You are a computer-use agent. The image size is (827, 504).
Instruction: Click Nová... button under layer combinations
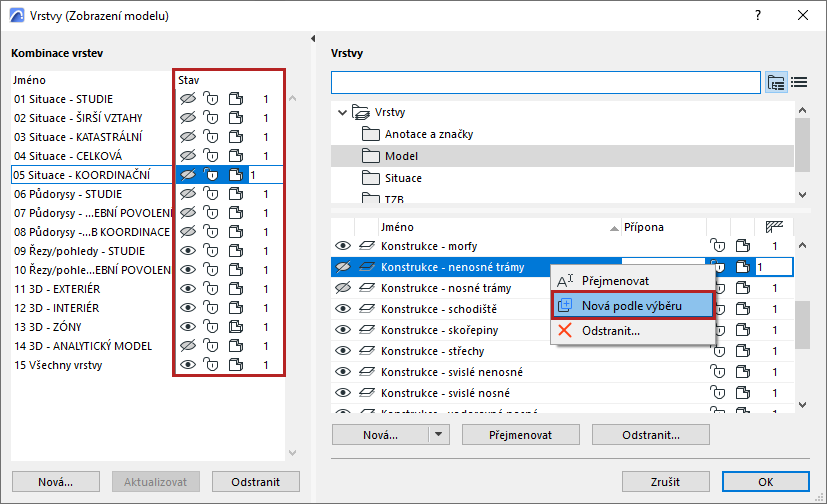[x=55, y=482]
